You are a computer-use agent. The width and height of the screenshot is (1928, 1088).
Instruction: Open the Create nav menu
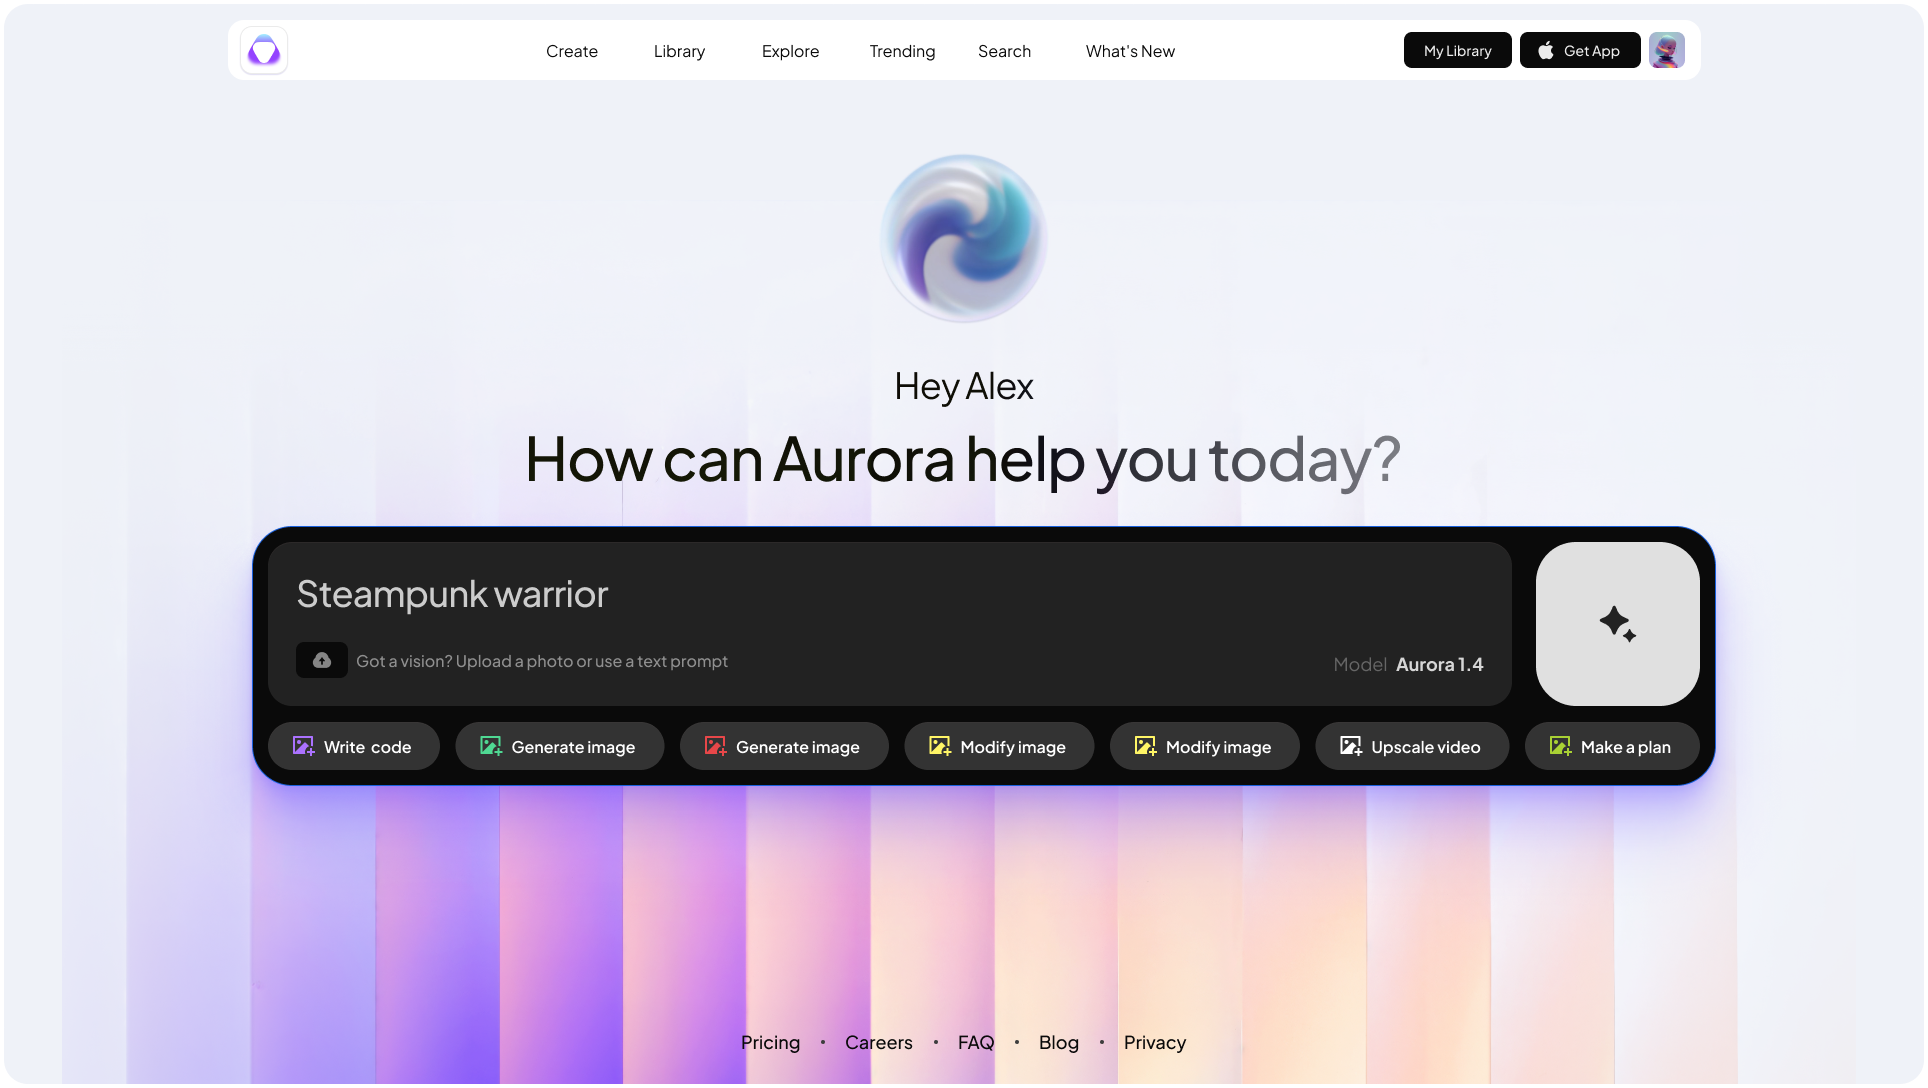tap(571, 51)
